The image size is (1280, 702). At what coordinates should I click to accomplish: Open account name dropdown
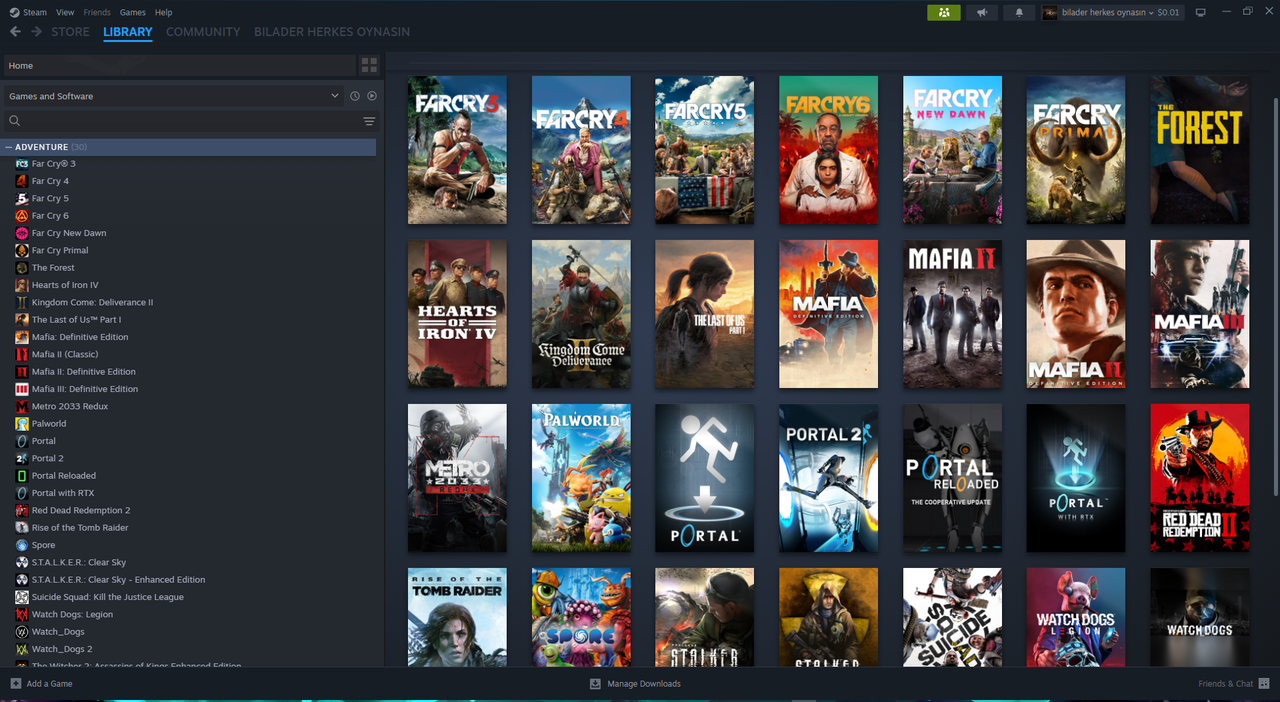click(x=1111, y=12)
